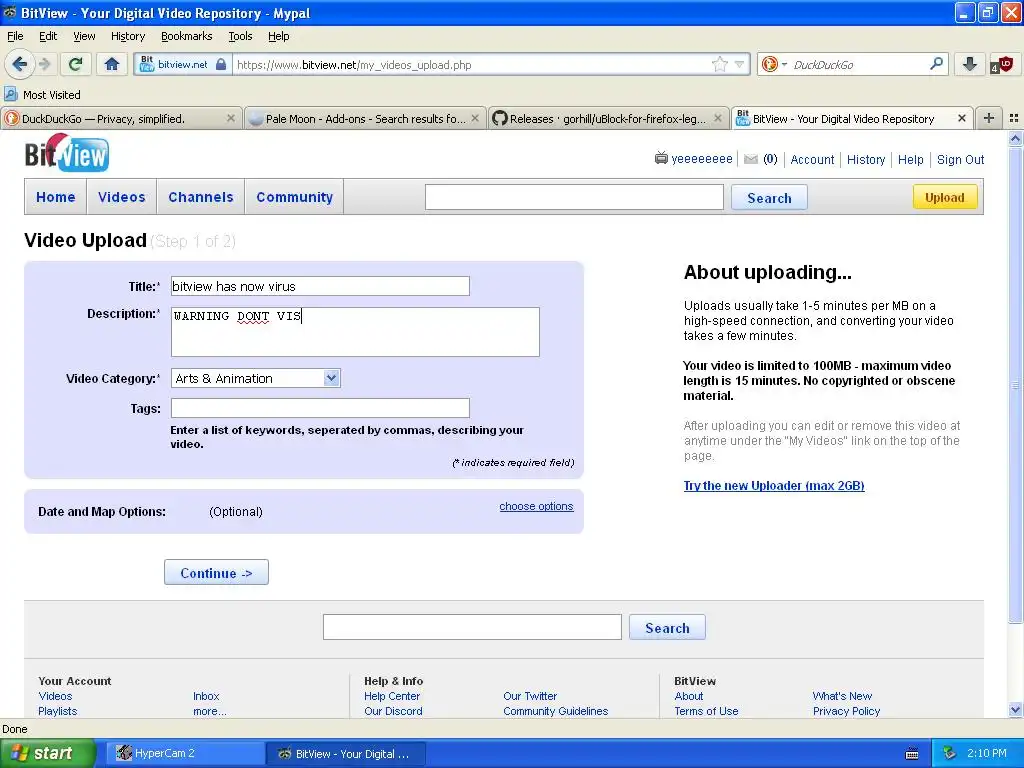The height and width of the screenshot is (768, 1024).
Task: Click the padlock security icon
Action: click(x=221, y=64)
